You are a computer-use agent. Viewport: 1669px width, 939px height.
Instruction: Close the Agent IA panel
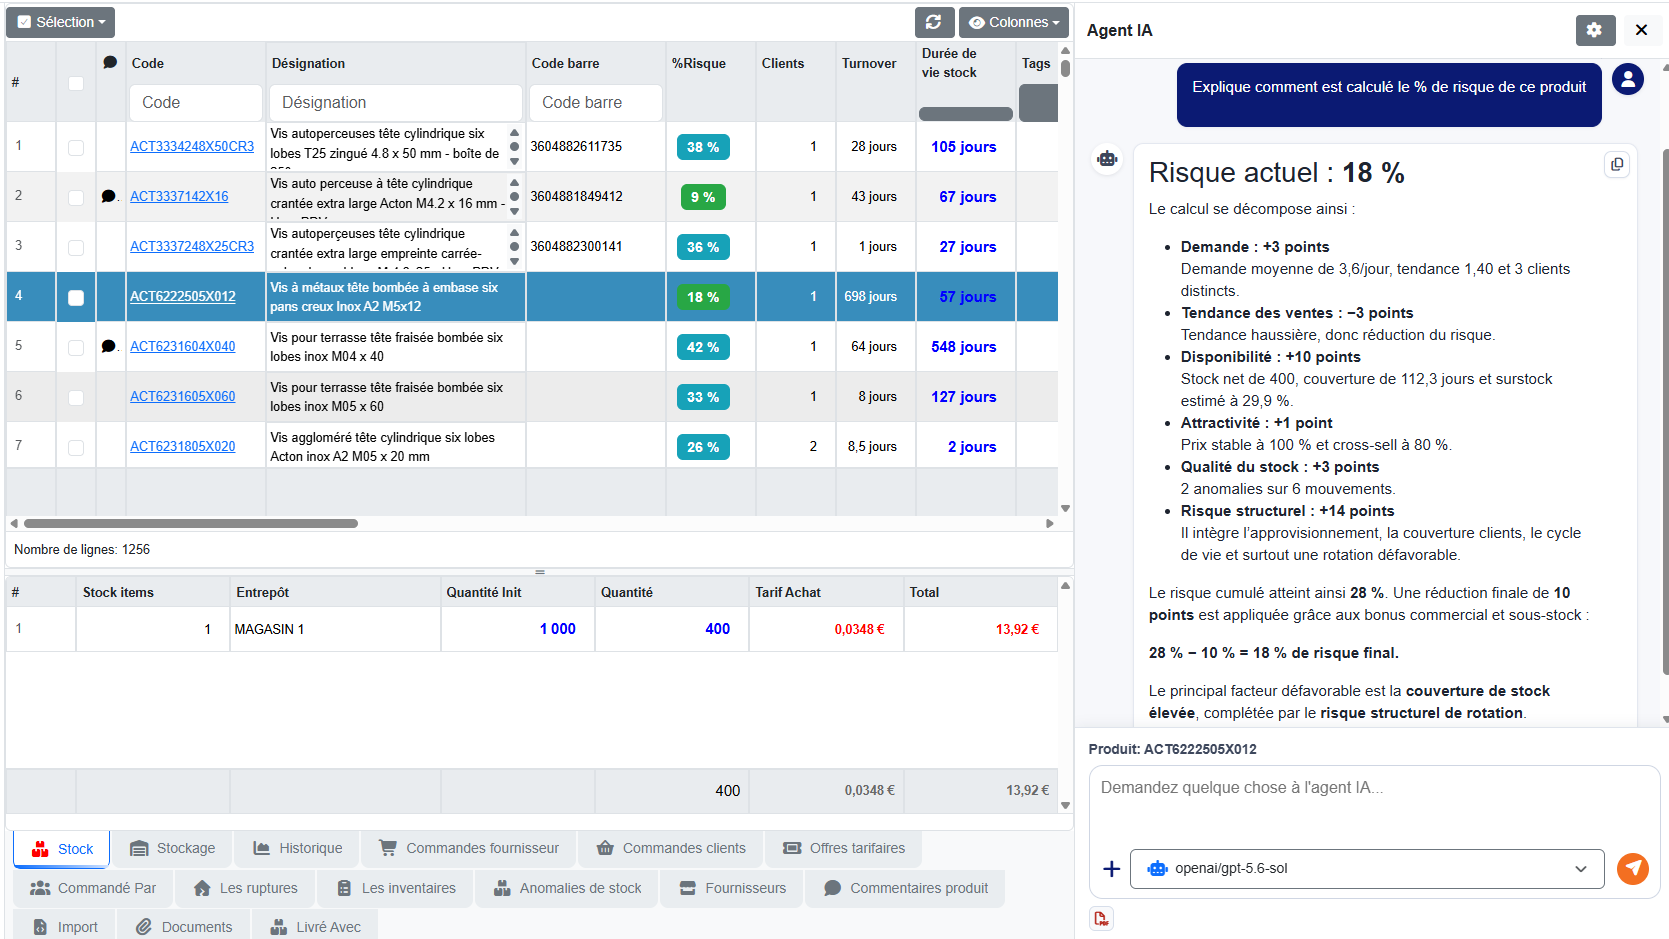click(x=1641, y=30)
